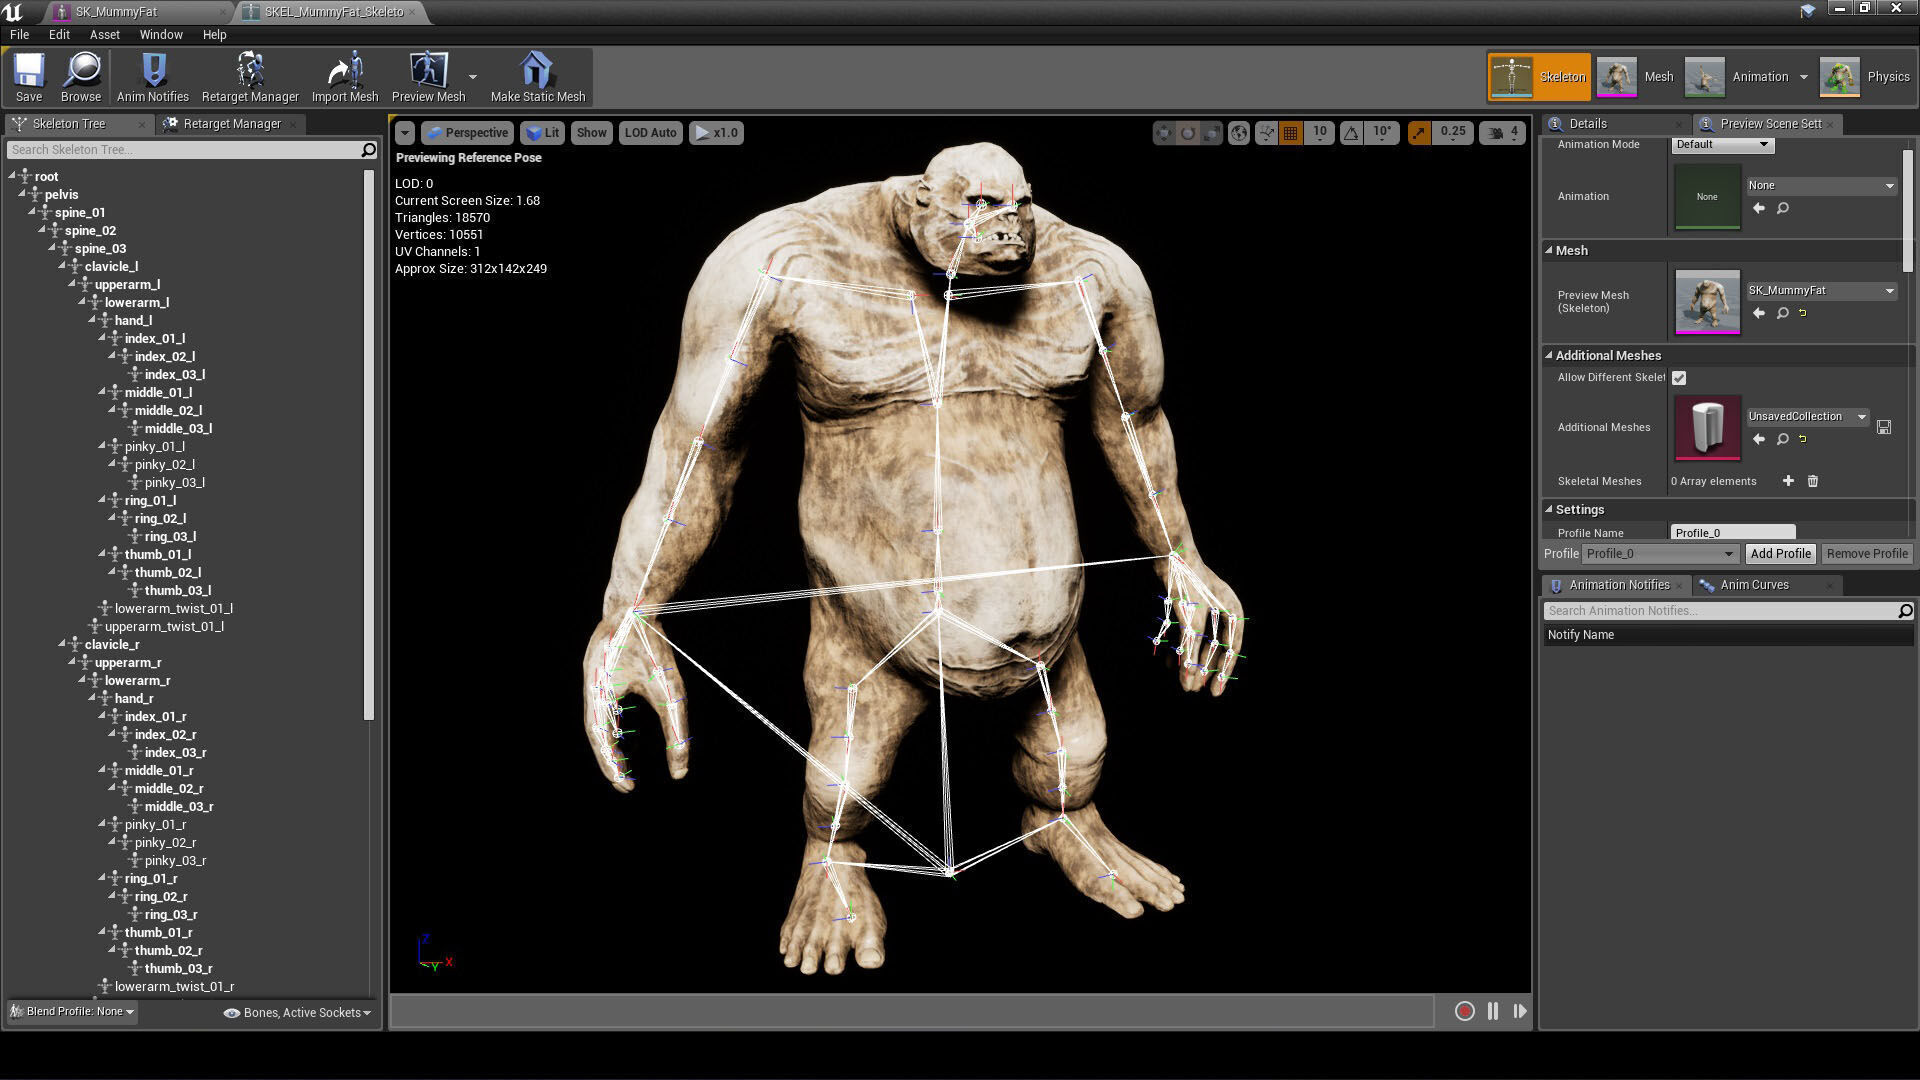
Task: Empty Skeletal Meshes array trash icon
Action: pyautogui.click(x=1812, y=481)
